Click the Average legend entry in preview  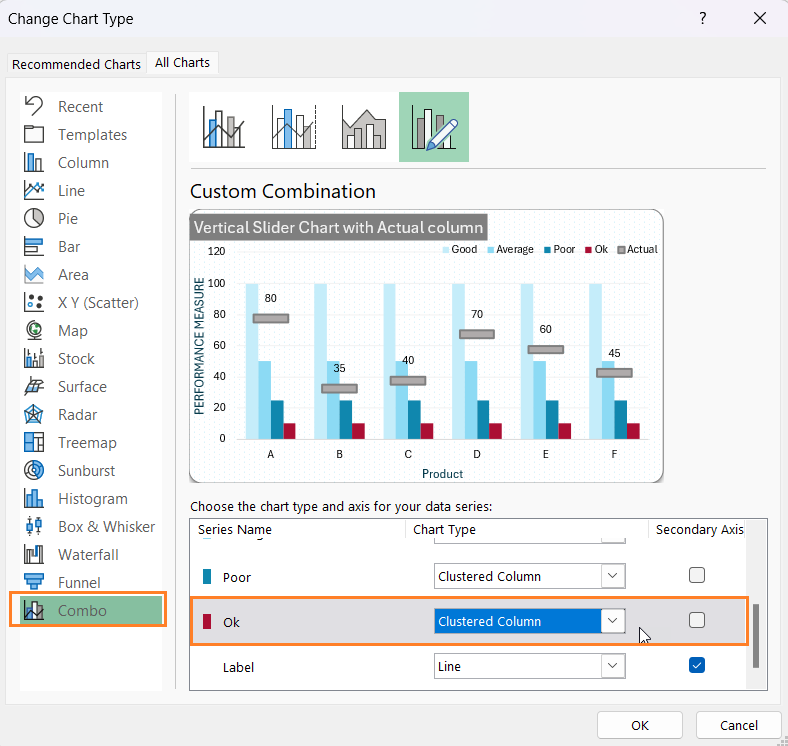[x=510, y=249]
